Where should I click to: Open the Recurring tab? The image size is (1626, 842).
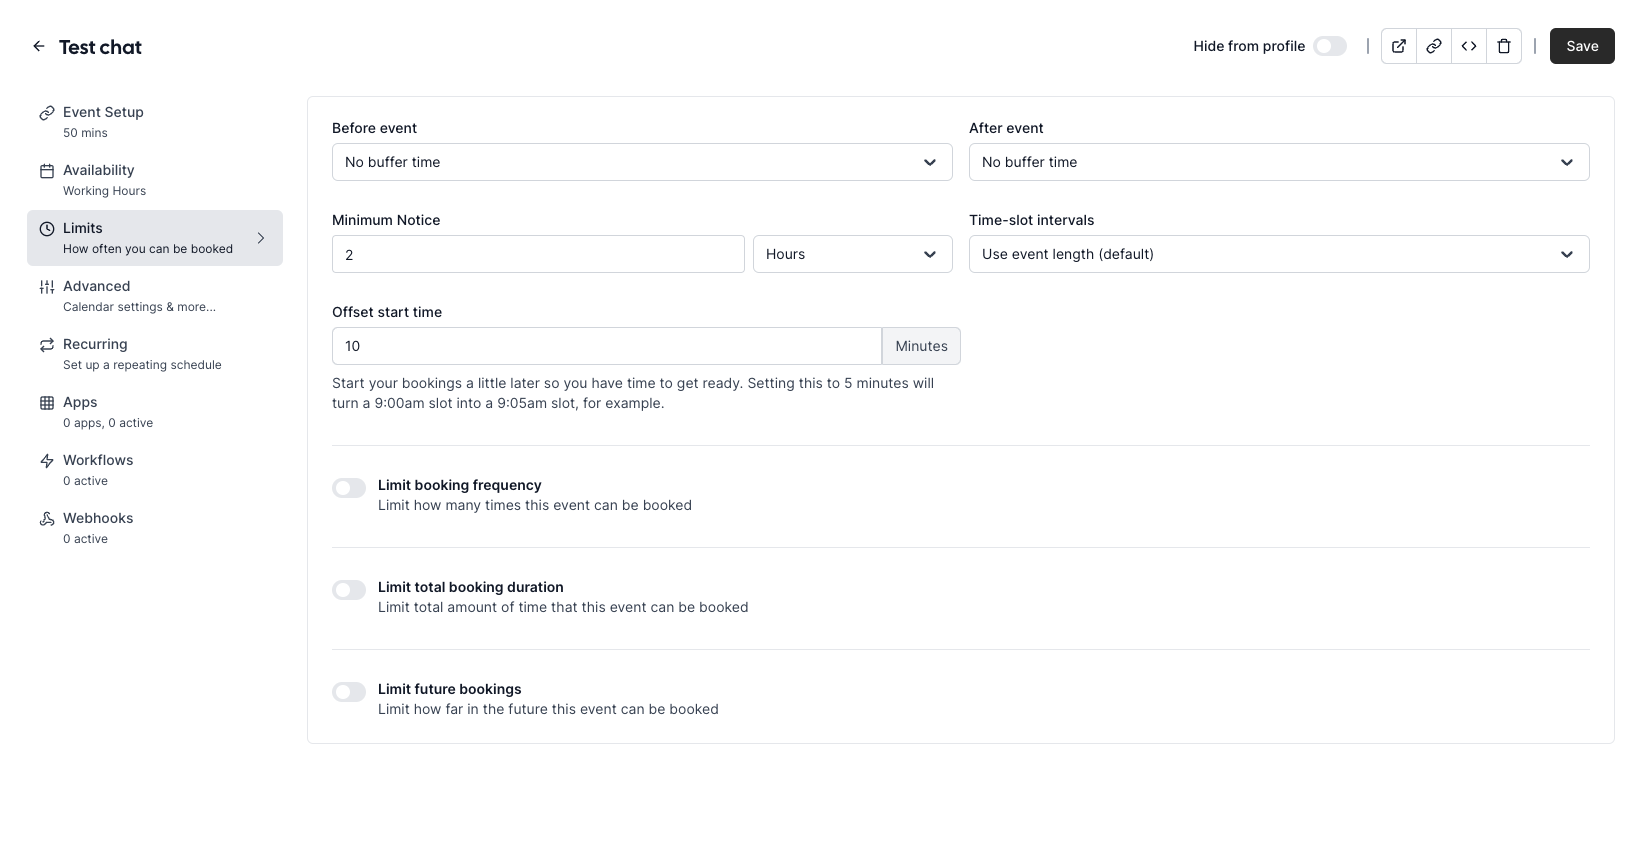pos(155,354)
